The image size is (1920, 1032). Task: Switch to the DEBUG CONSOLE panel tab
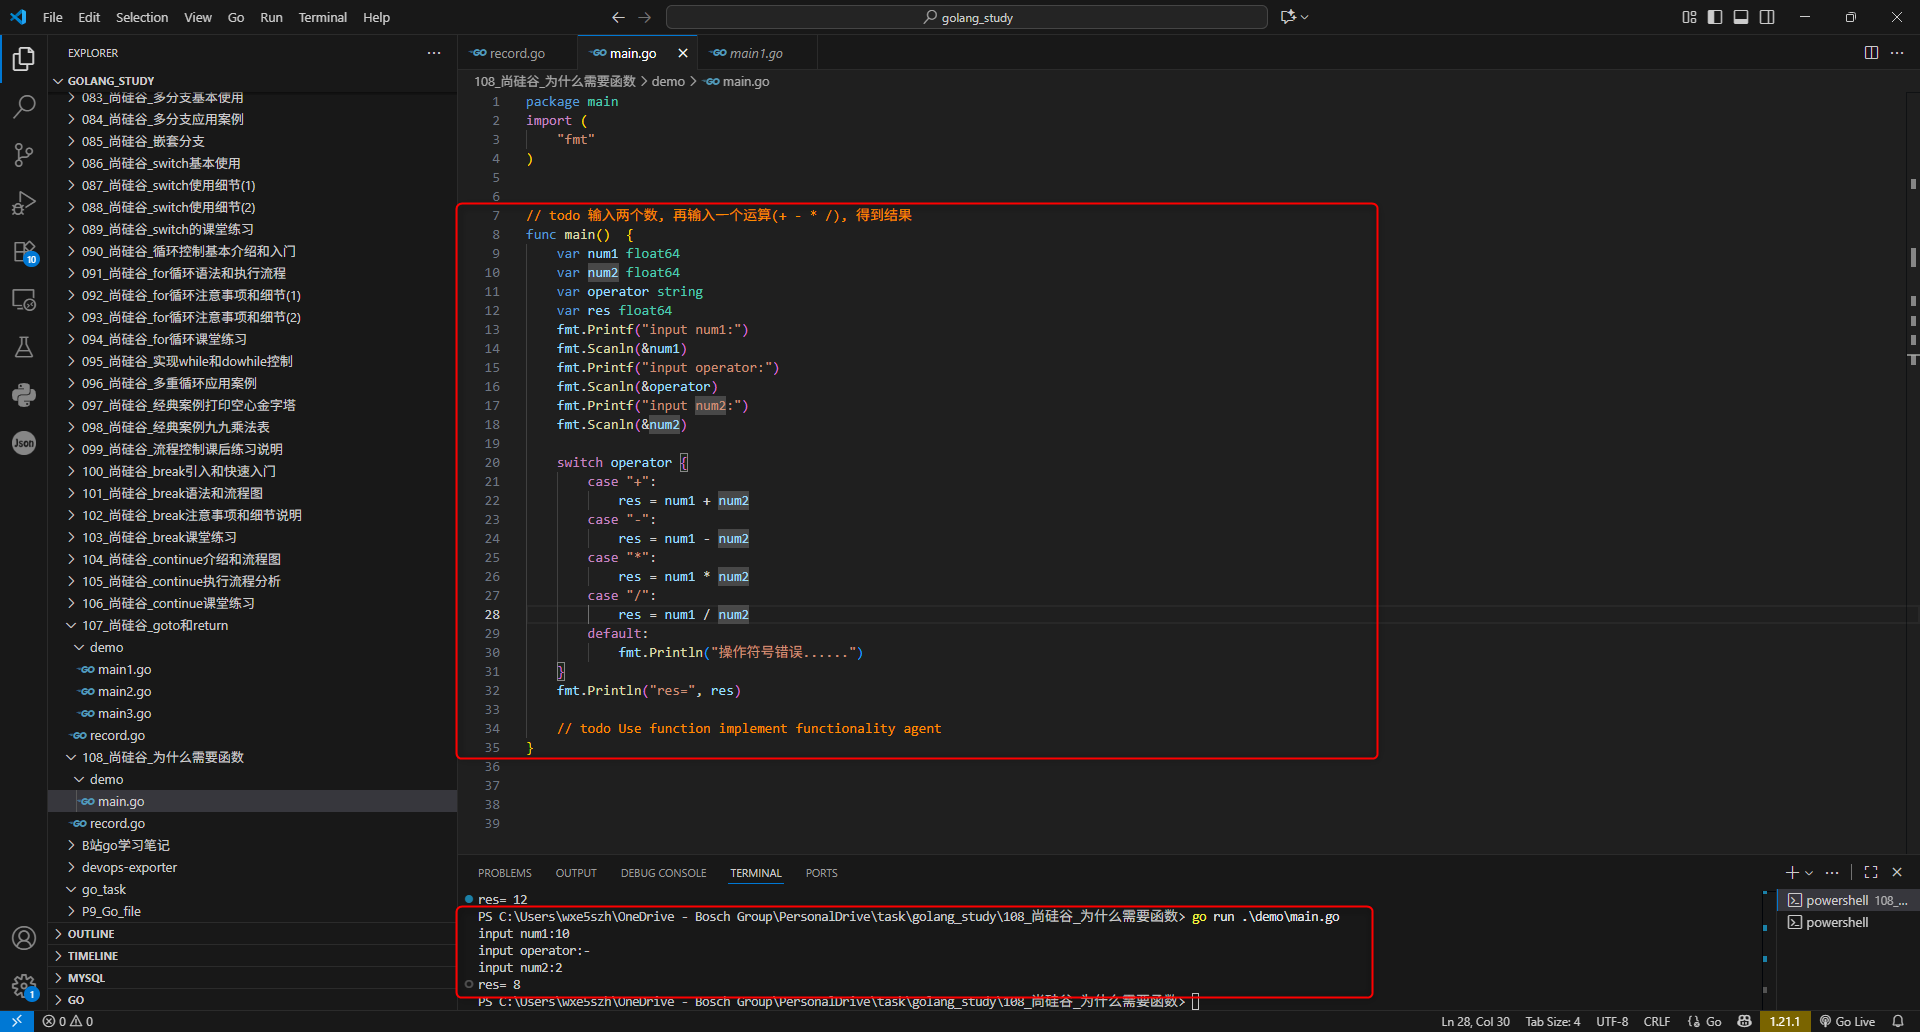663,873
